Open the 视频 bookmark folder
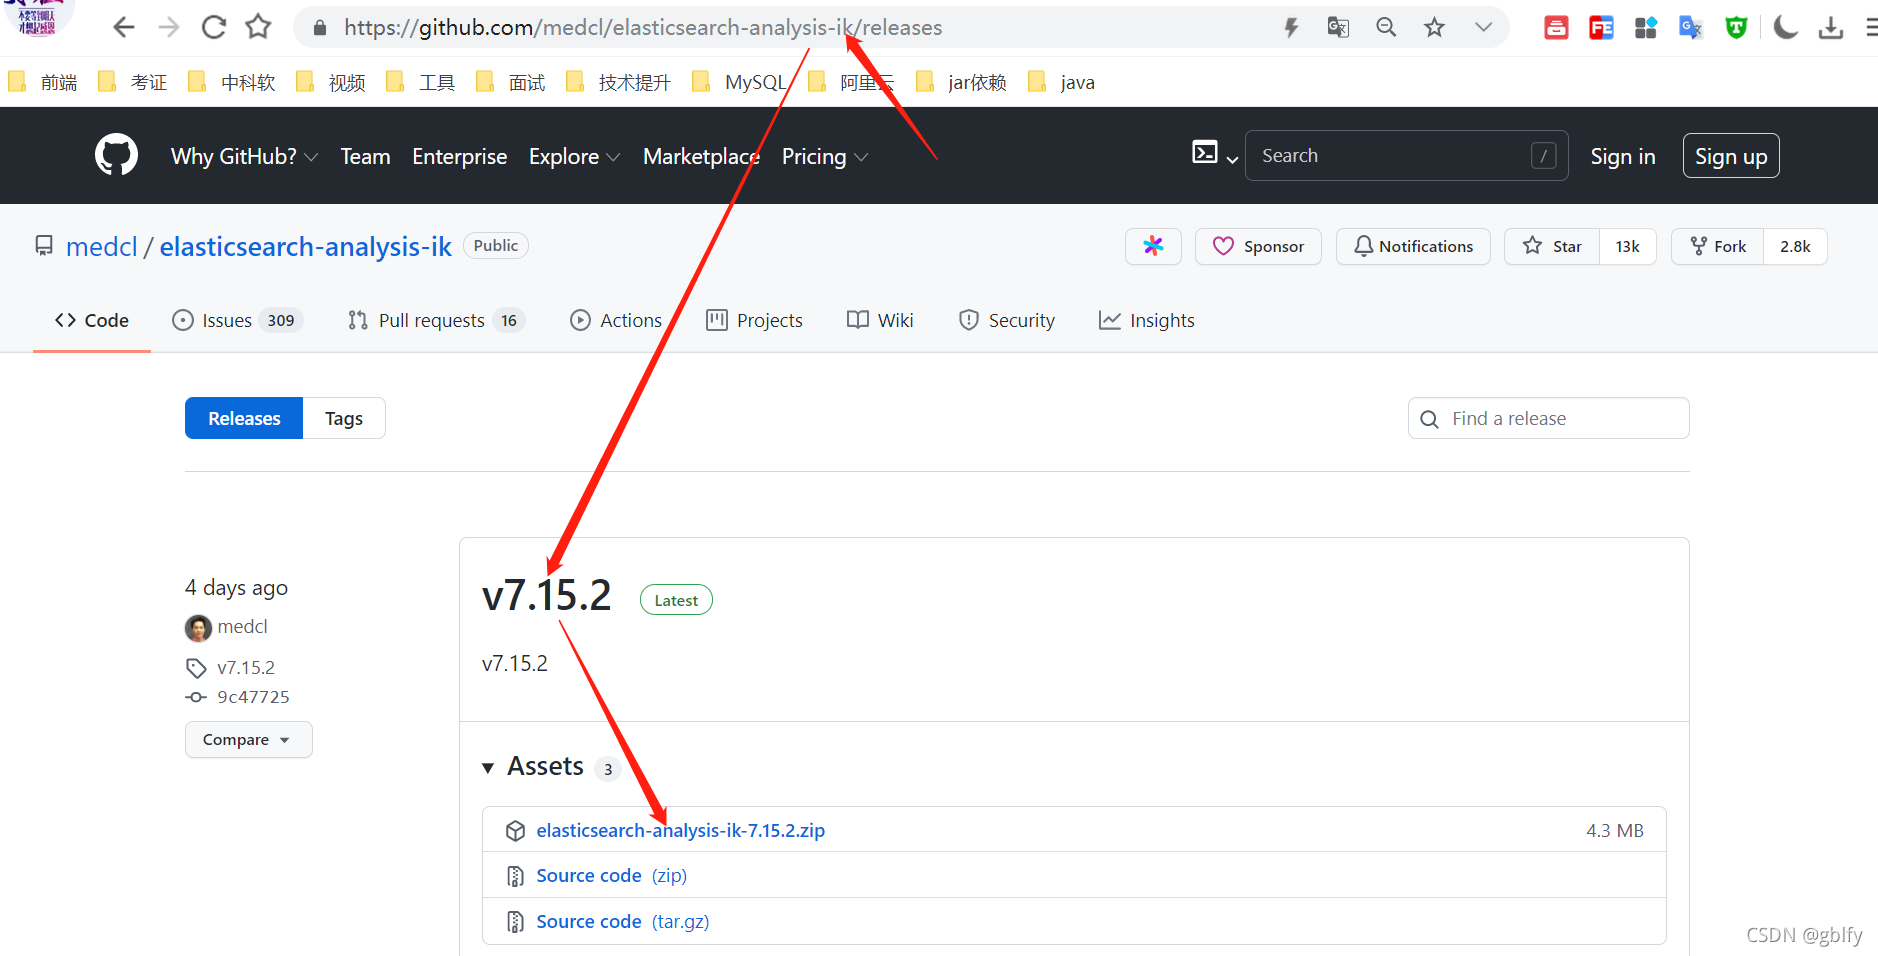 (x=331, y=82)
